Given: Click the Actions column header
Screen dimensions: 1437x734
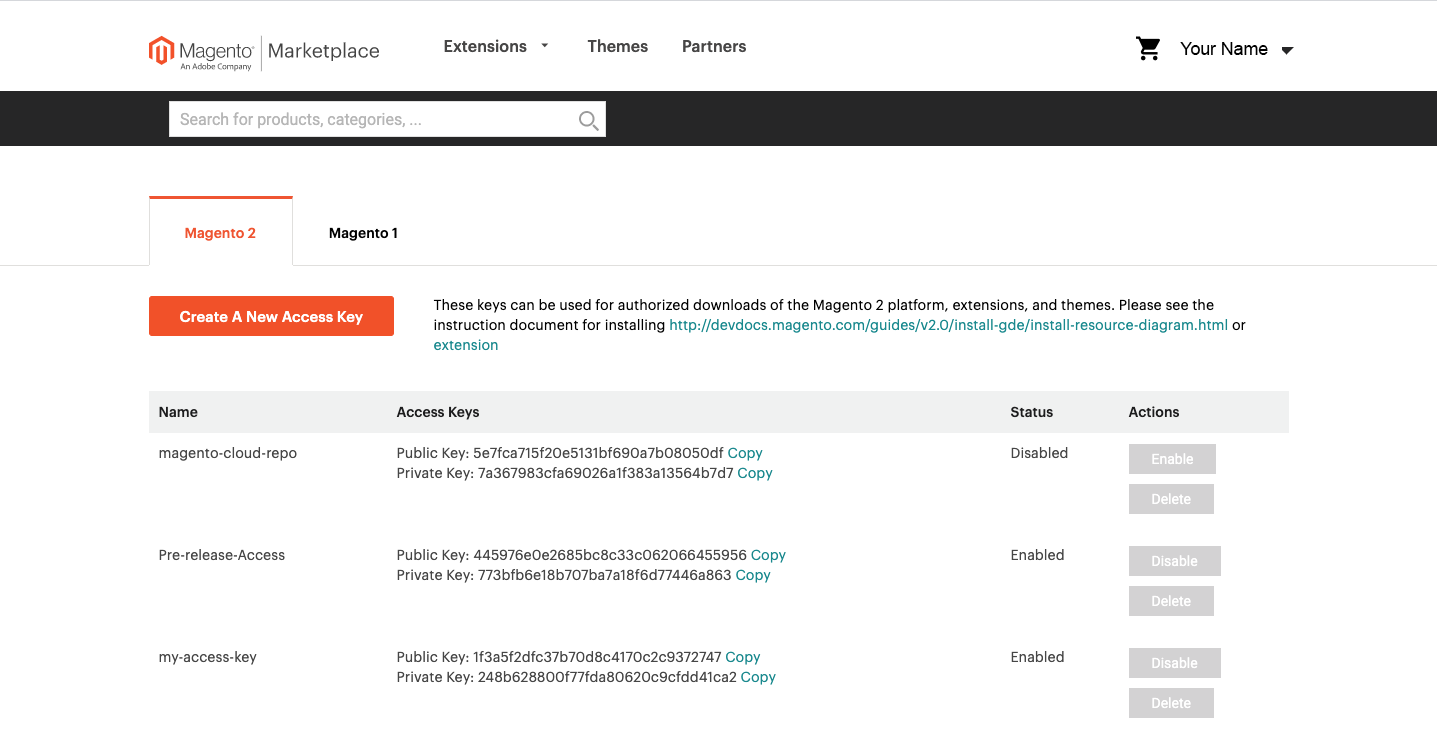Looking at the screenshot, I should pos(1154,412).
